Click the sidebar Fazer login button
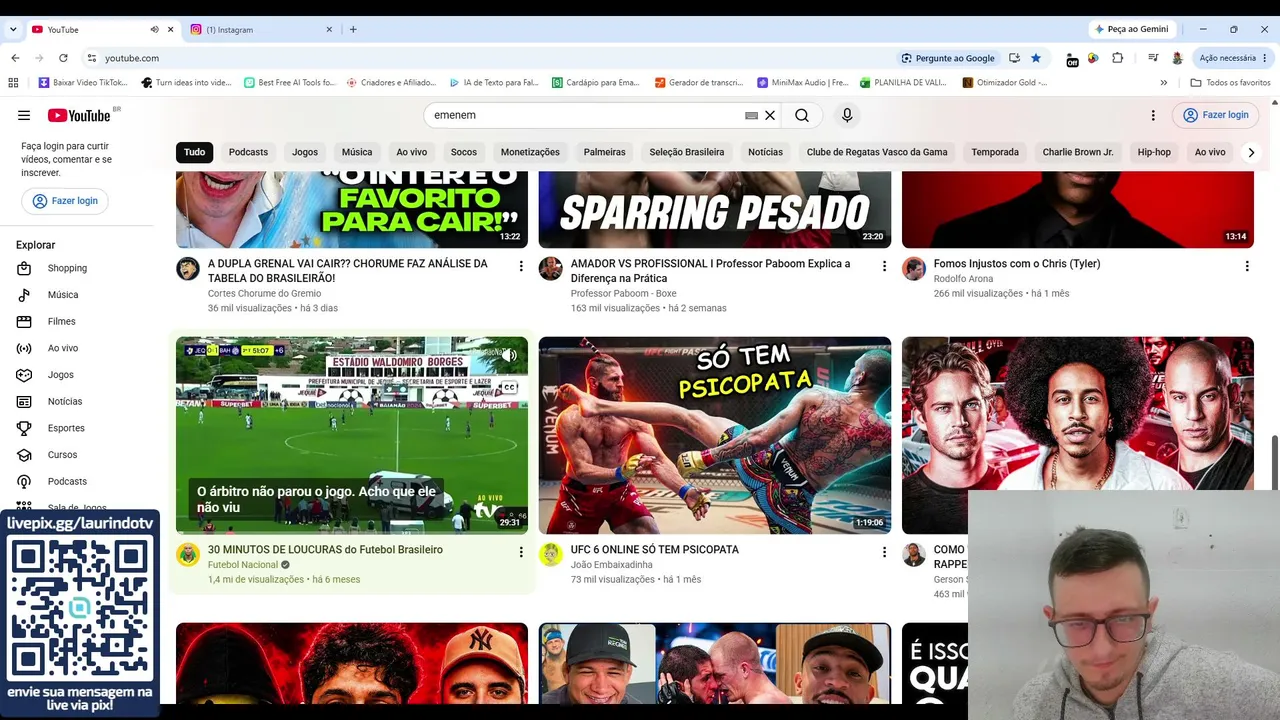Viewport: 1280px width, 720px height. pyautogui.click(x=65, y=201)
